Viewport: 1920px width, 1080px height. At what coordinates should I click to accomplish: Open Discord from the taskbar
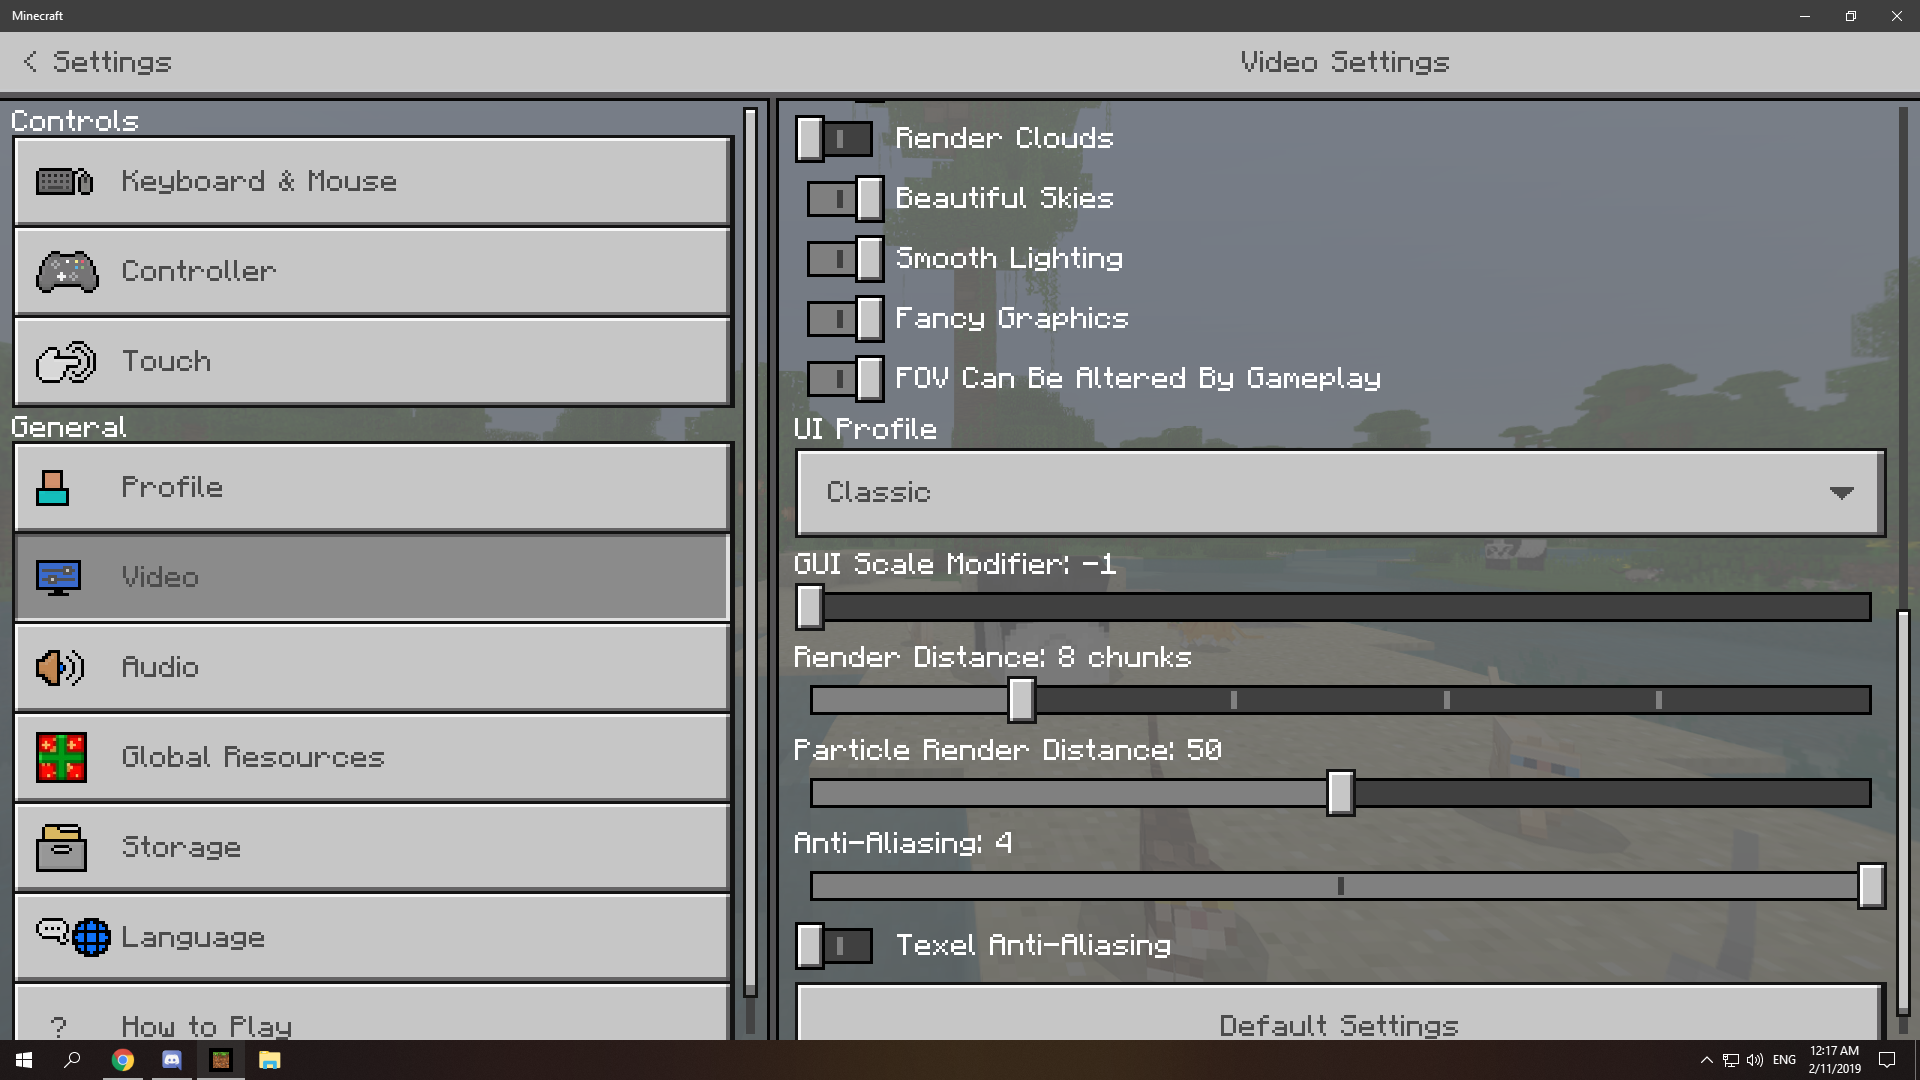click(x=172, y=1060)
